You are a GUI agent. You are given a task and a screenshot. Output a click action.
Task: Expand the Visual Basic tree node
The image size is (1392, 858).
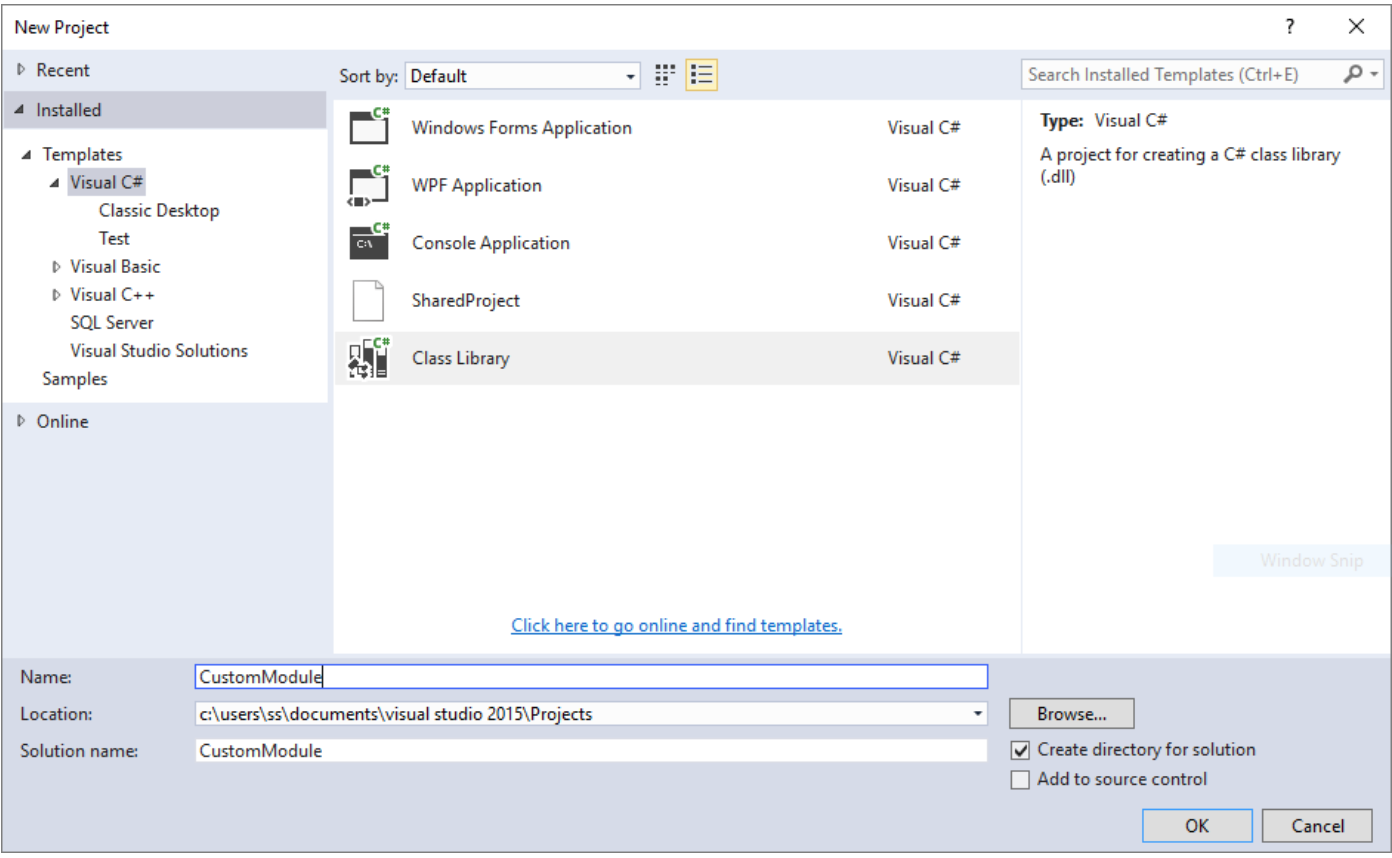click(x=56, y=267)
